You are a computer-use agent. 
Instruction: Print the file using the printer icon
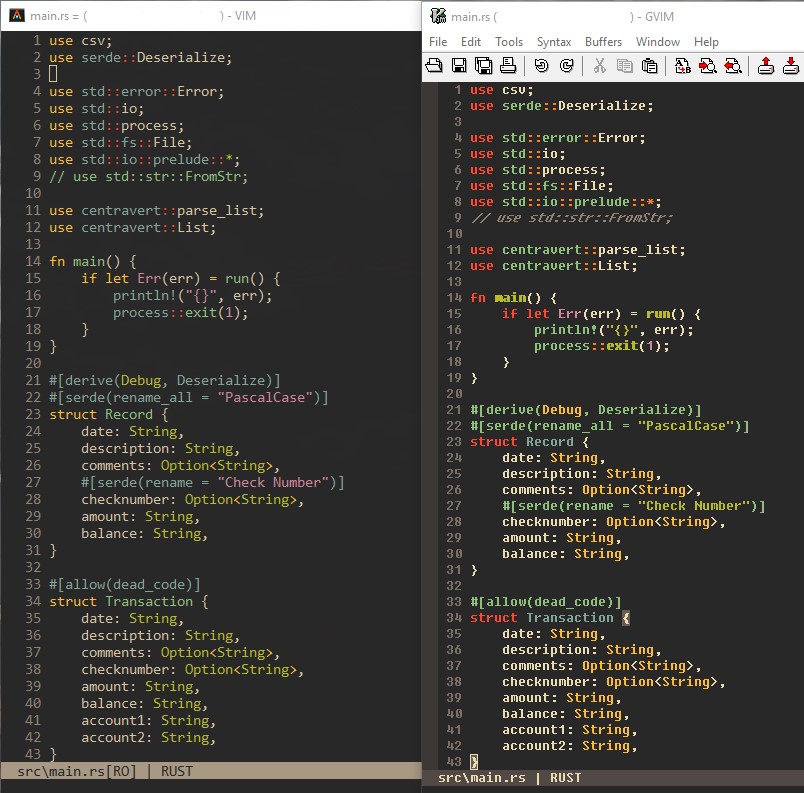508,65
